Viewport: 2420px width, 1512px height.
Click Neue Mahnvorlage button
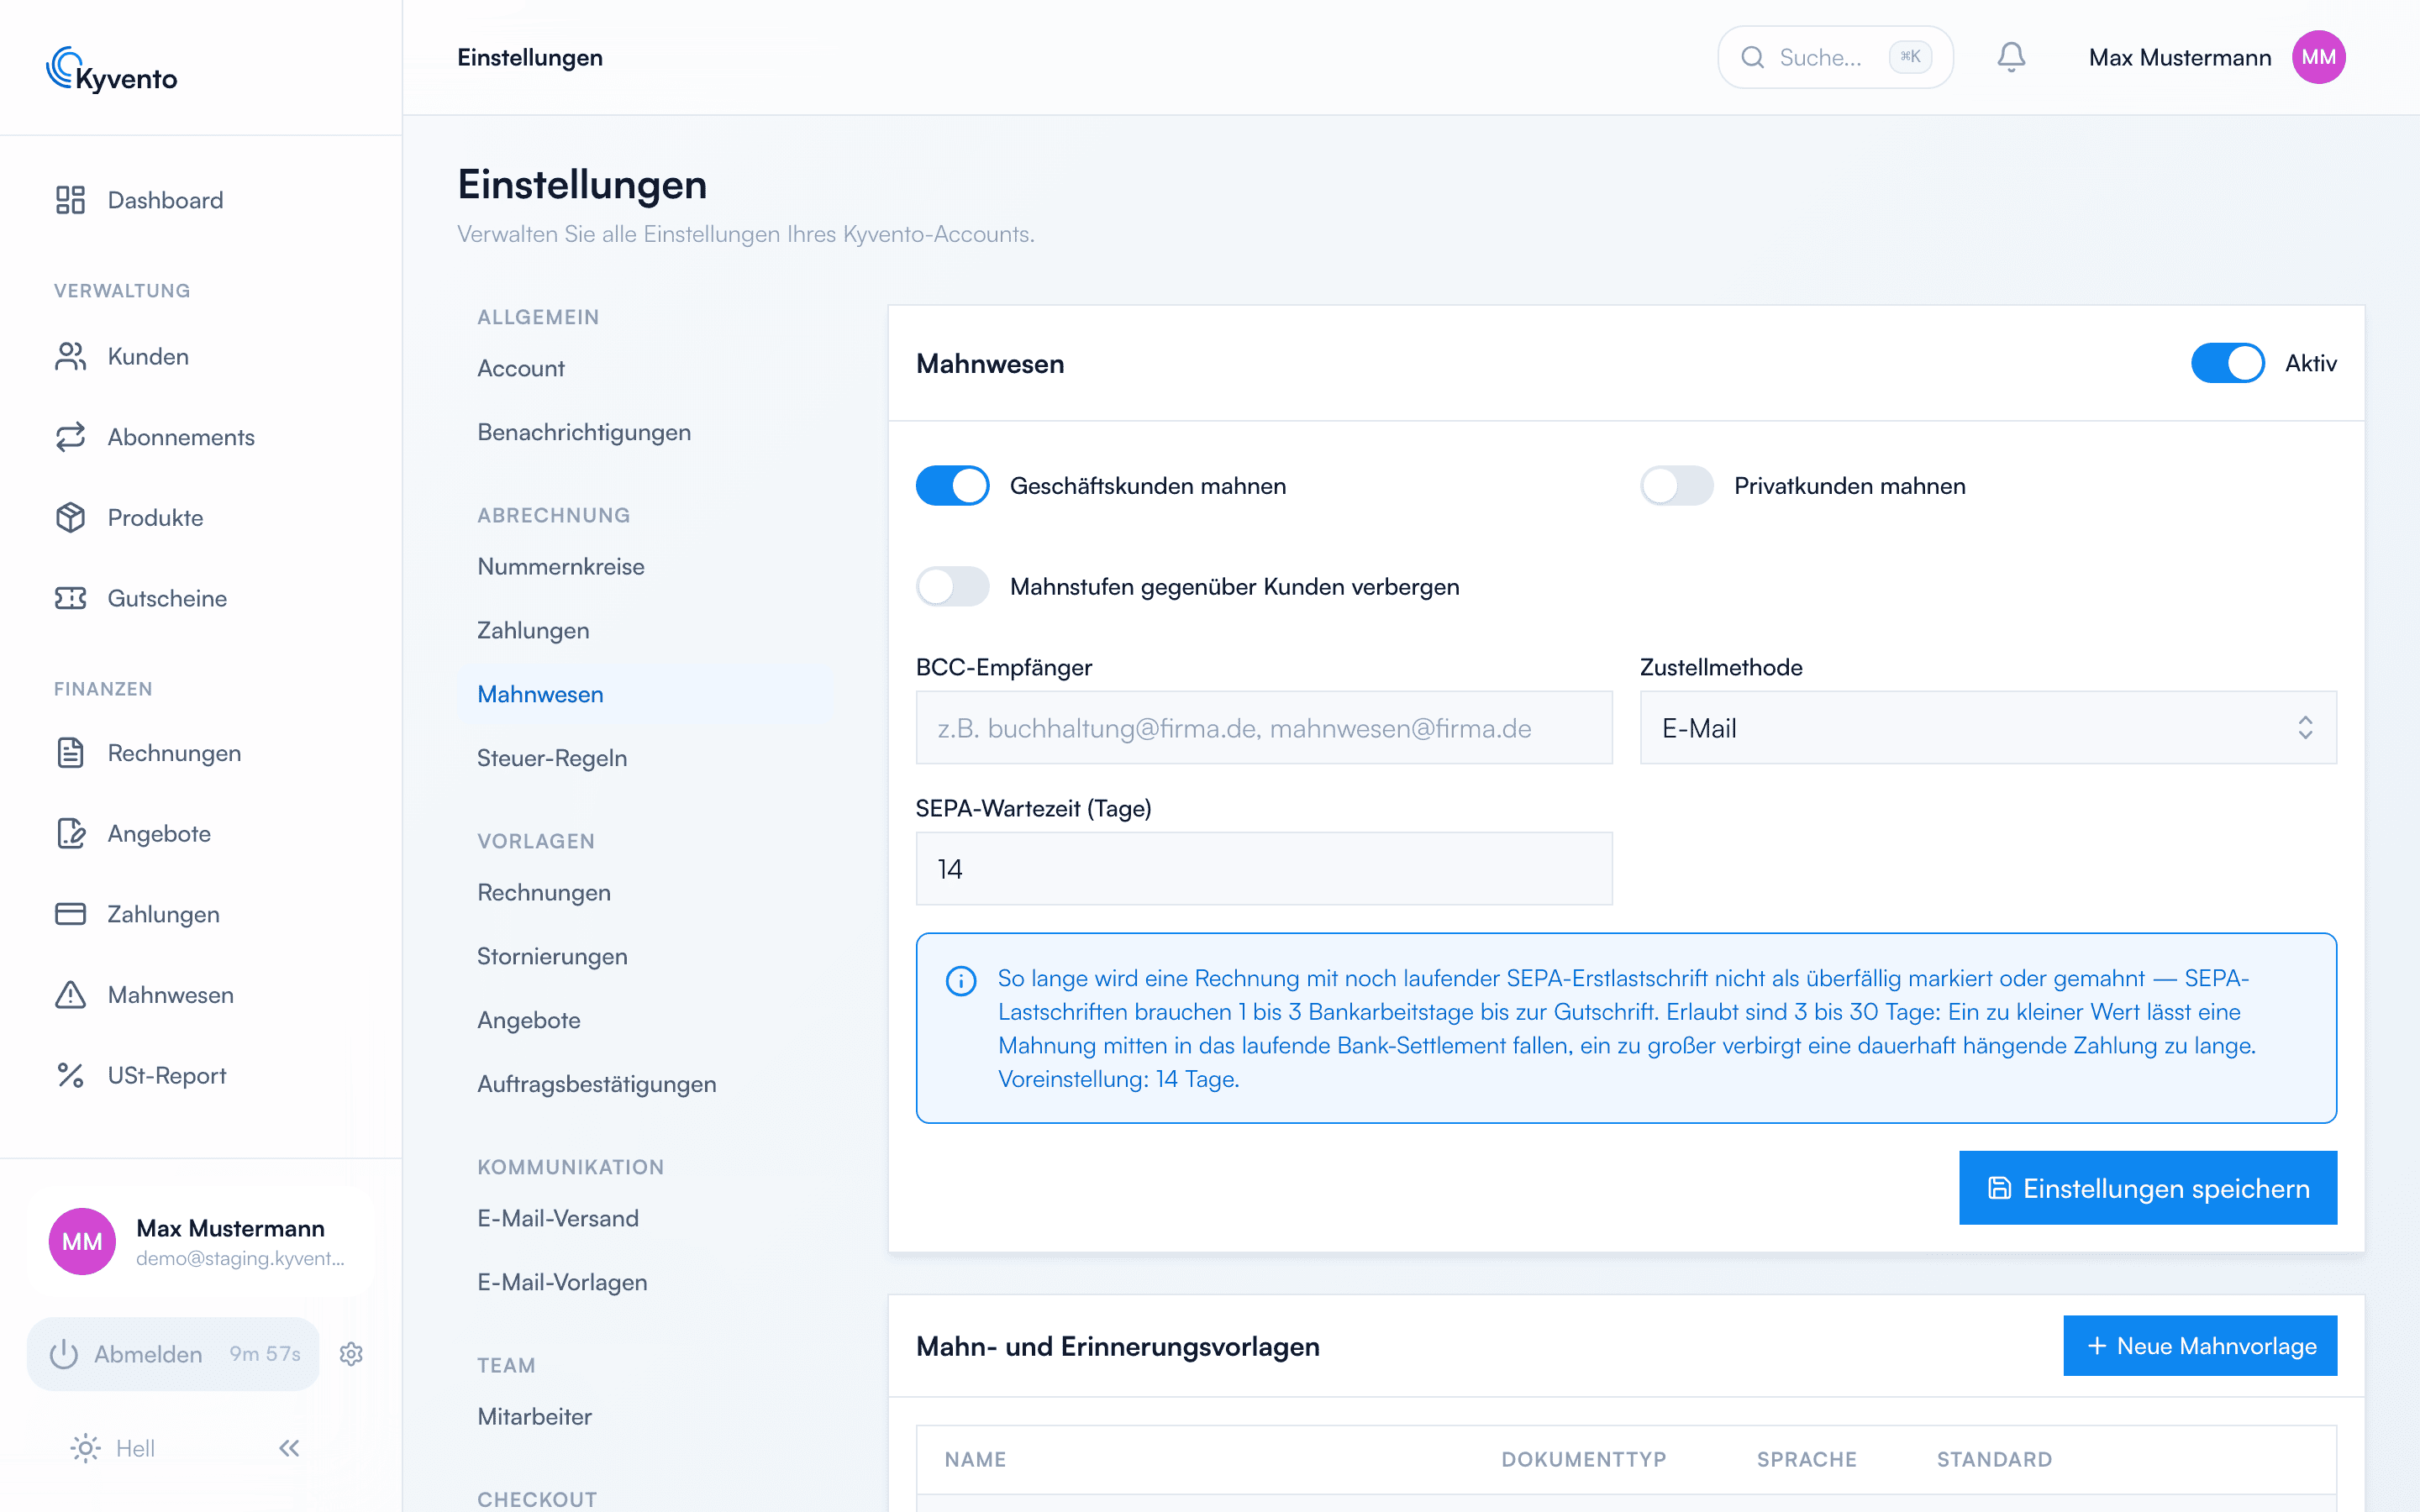click(x=2199, y=1346)
